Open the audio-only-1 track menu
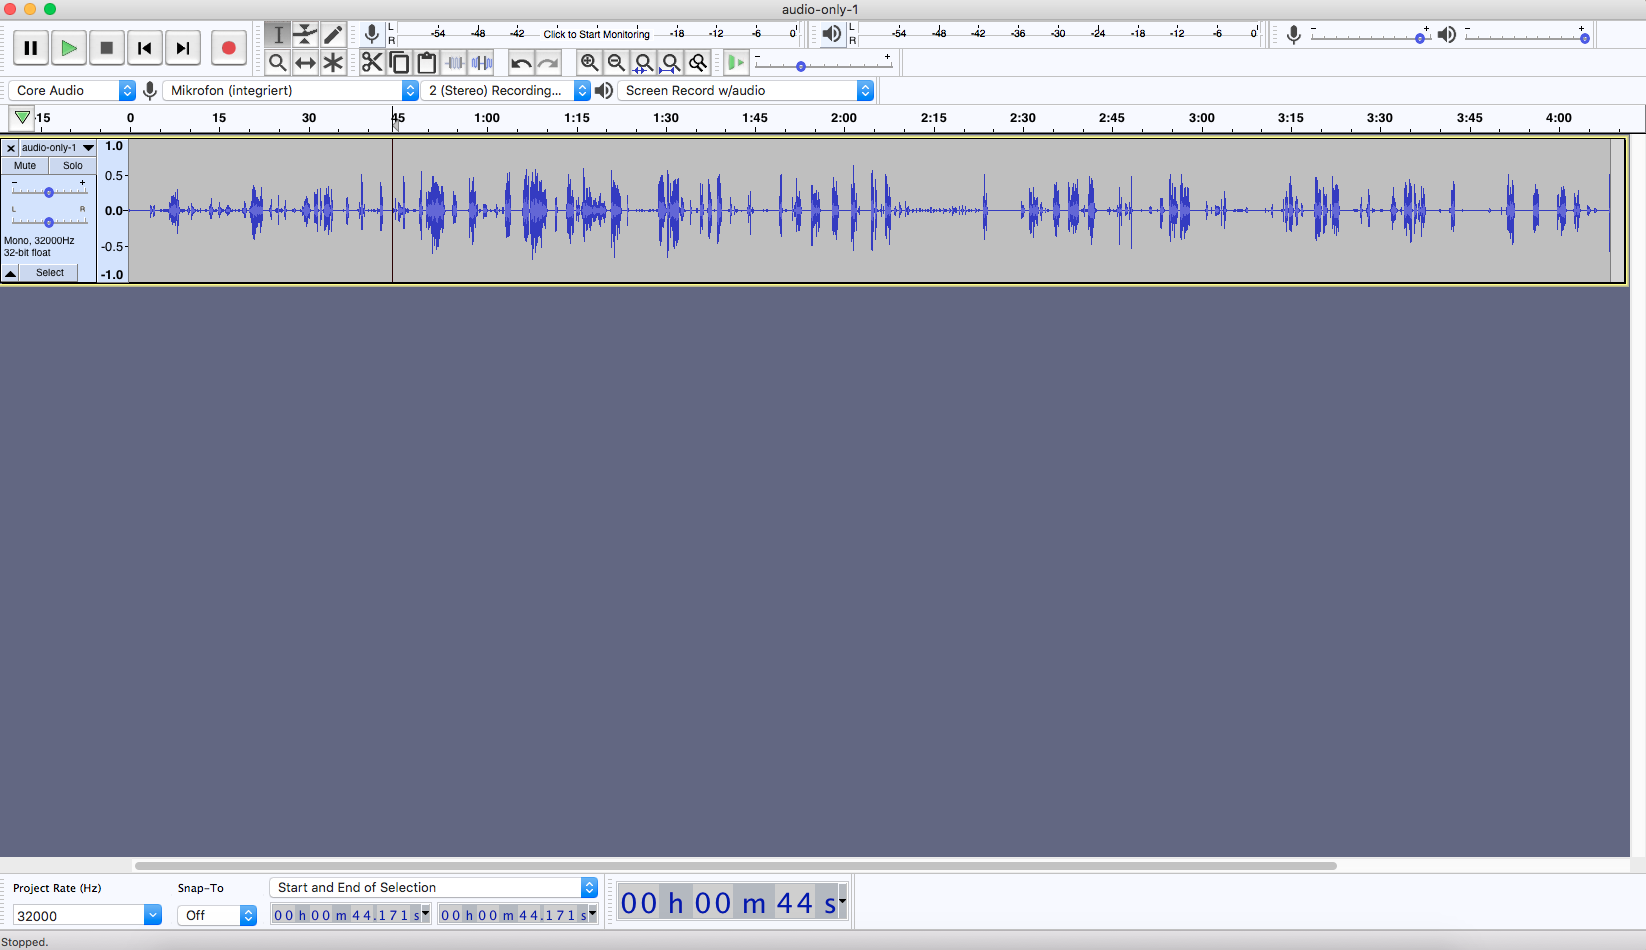1646x950 pixels. coord(58,147)
